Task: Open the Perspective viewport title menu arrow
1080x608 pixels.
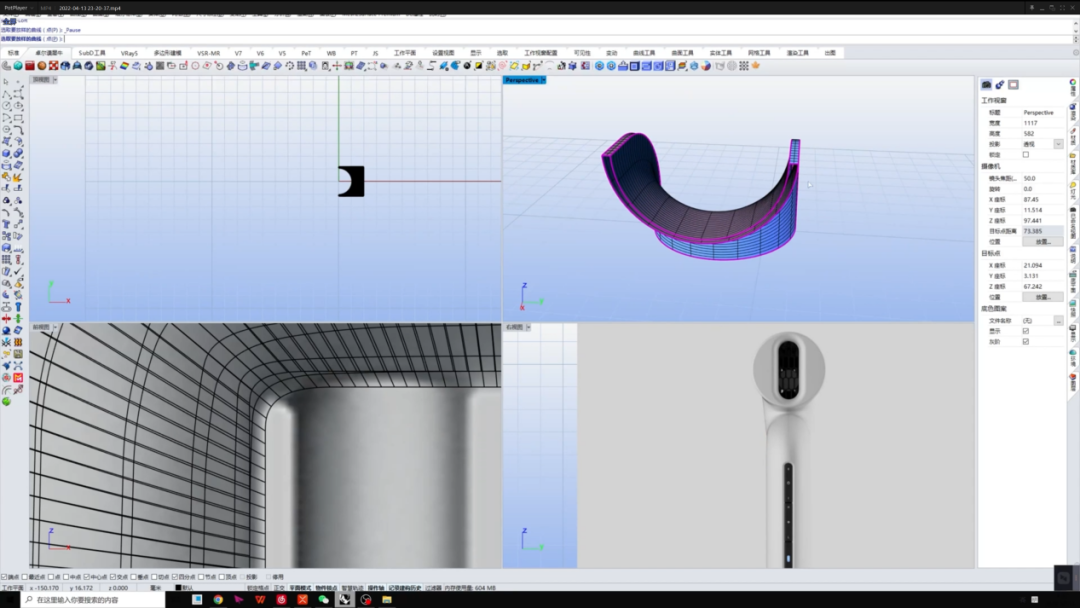Action: (x=543, y=81)
